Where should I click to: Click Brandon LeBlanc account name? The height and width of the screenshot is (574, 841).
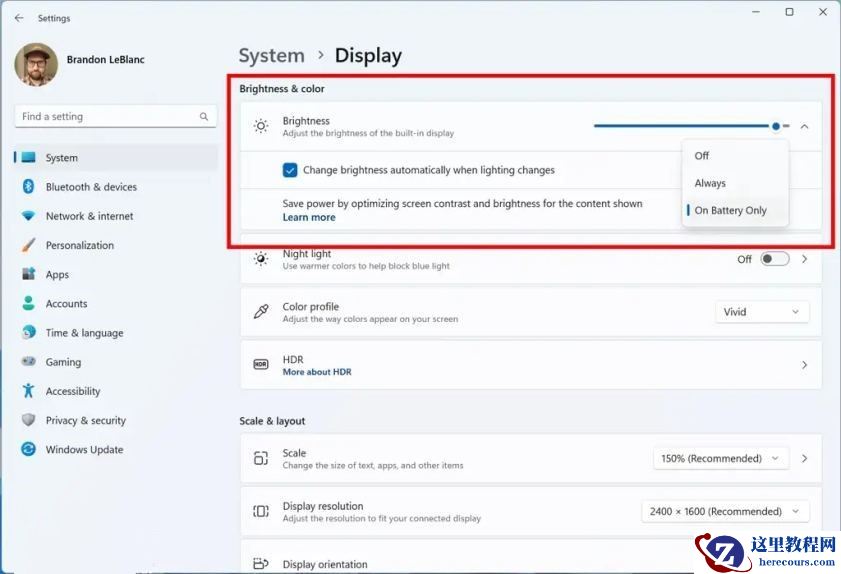[106, 60]
